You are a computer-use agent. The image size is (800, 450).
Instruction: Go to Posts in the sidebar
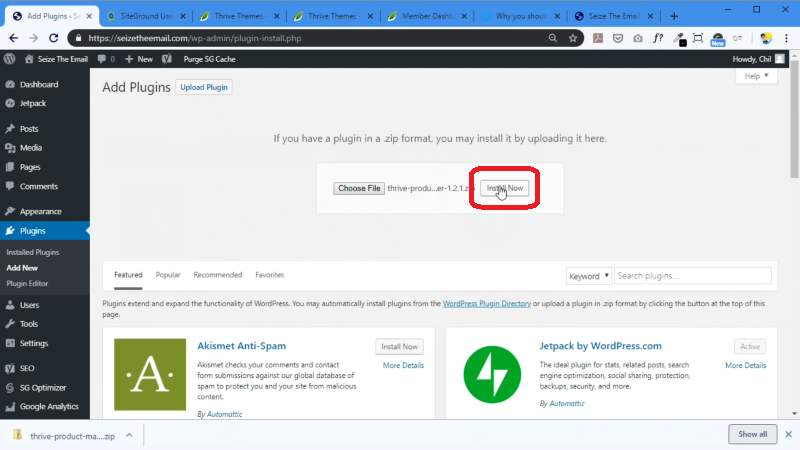coord(29,129)
